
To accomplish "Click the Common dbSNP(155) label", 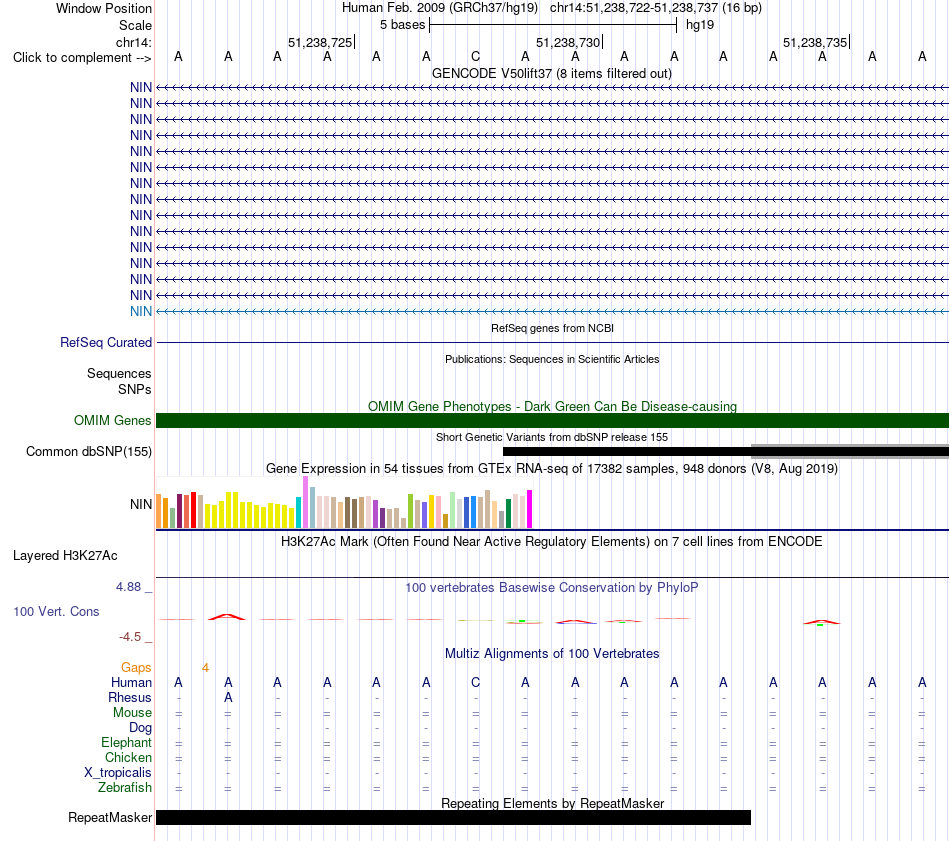I will (88, 451).
